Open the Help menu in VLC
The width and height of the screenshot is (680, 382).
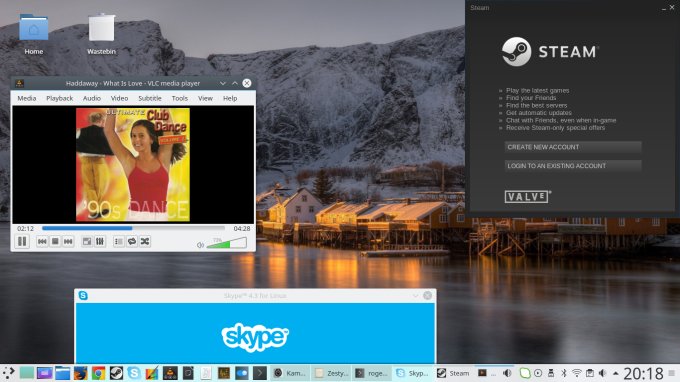pos(230,98)
